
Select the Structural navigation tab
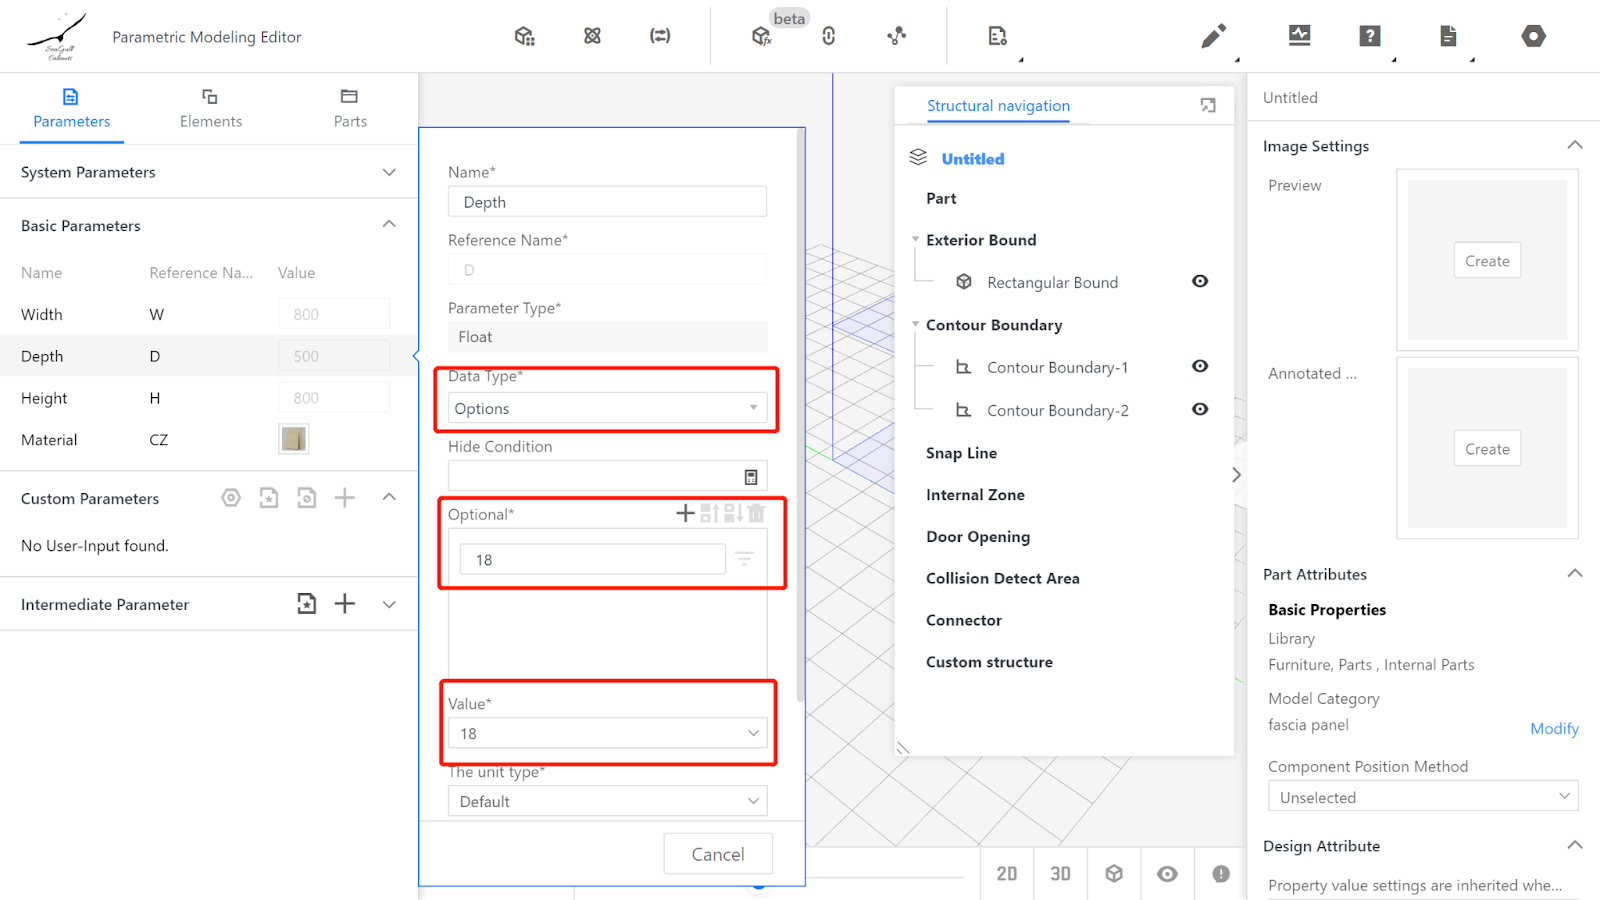coord(998,106)
